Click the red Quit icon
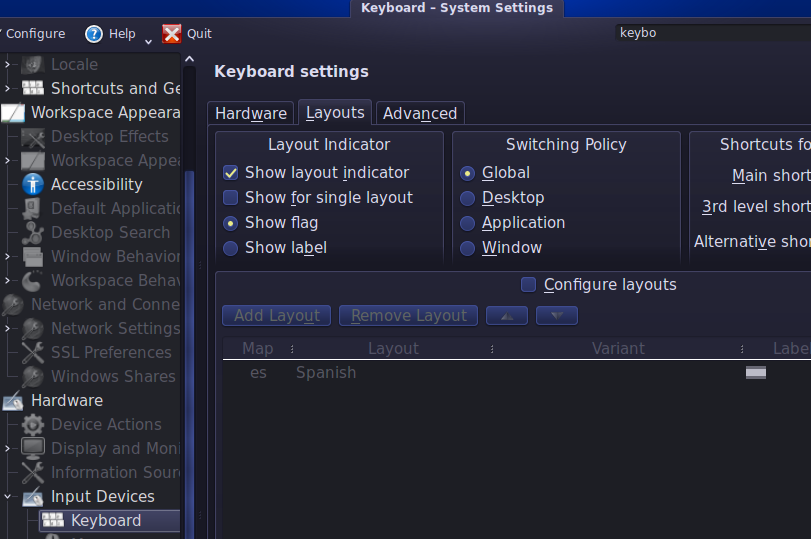This screenshot has width=811, height=539. (x=172, y=34)
